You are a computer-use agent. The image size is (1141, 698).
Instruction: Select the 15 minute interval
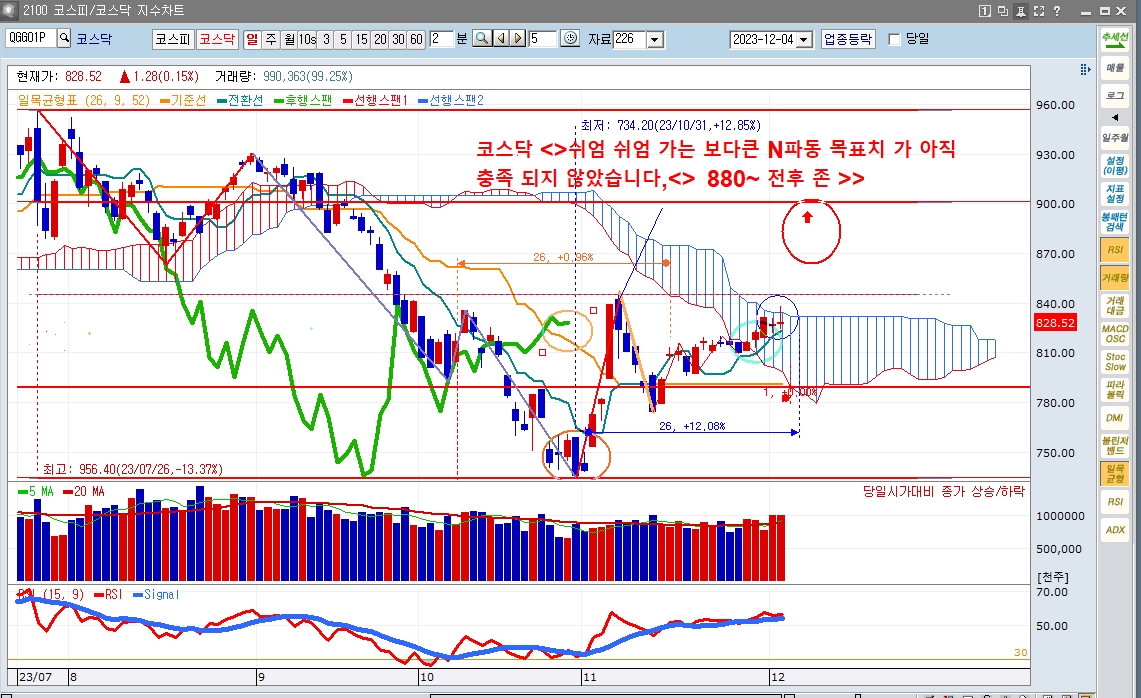click(x=362, y=39)
